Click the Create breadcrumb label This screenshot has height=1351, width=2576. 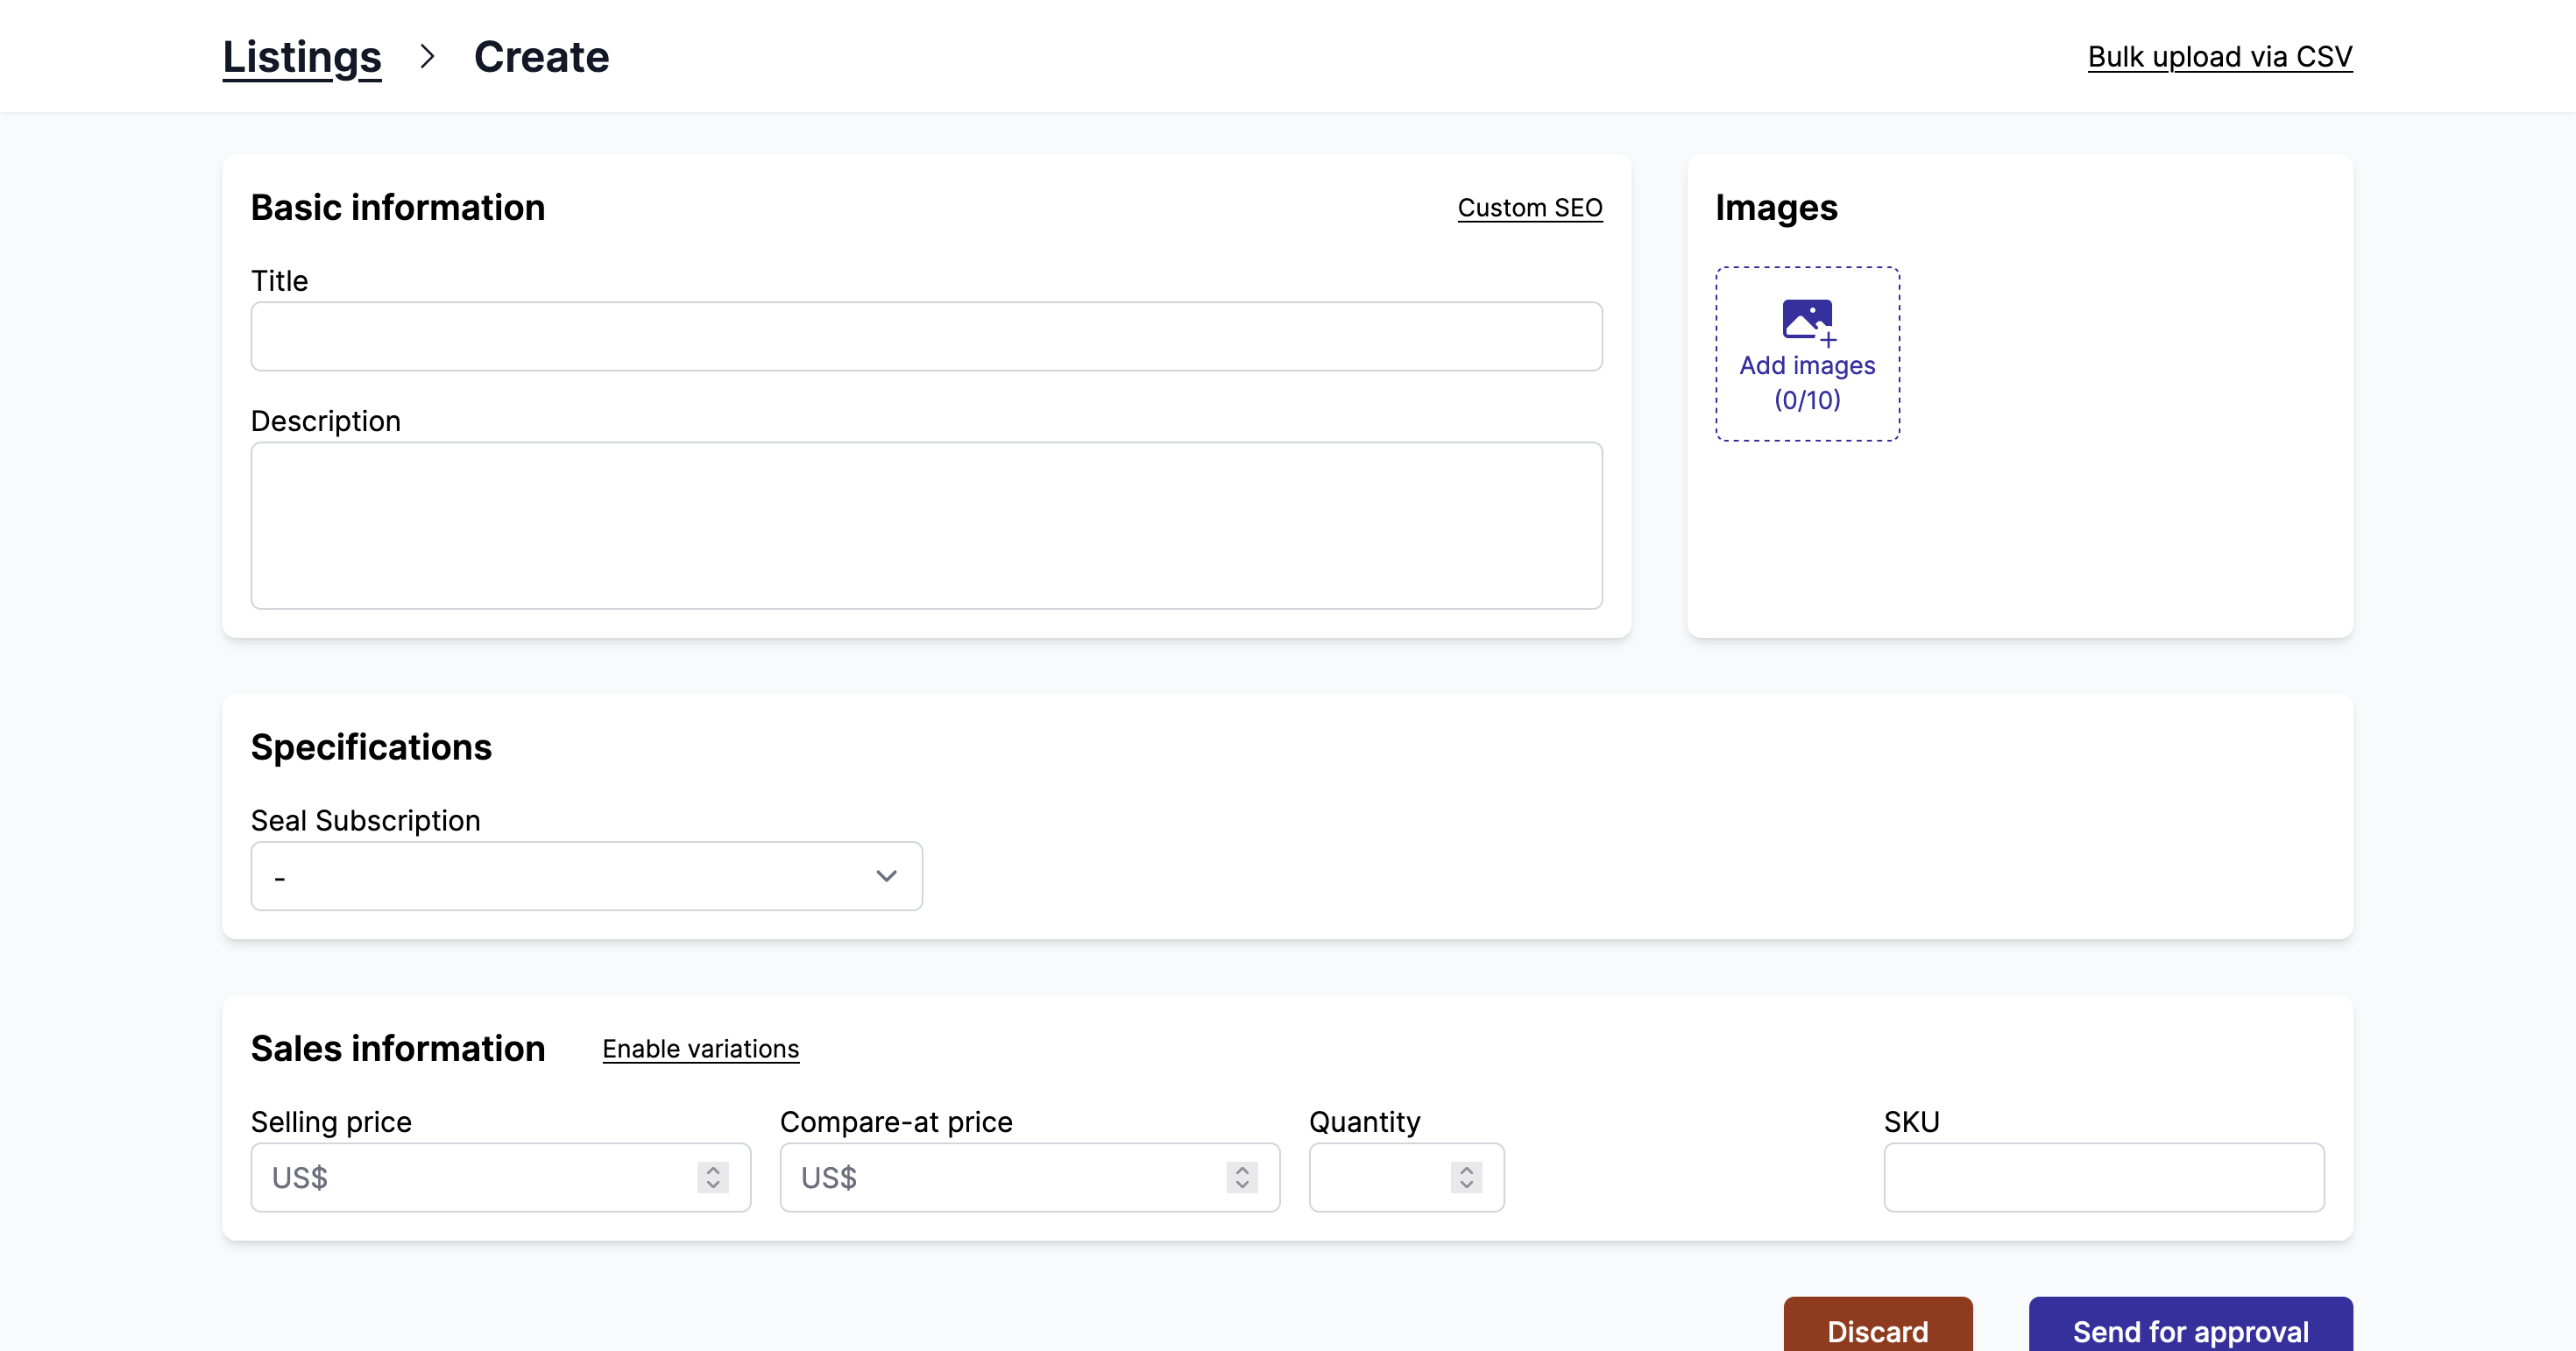(542, 57)
